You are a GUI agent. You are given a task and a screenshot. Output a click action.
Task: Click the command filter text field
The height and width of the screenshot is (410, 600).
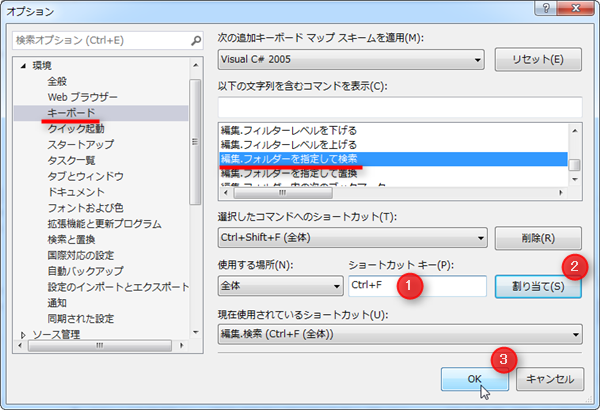pyautogui.click(x=400, y=106)
